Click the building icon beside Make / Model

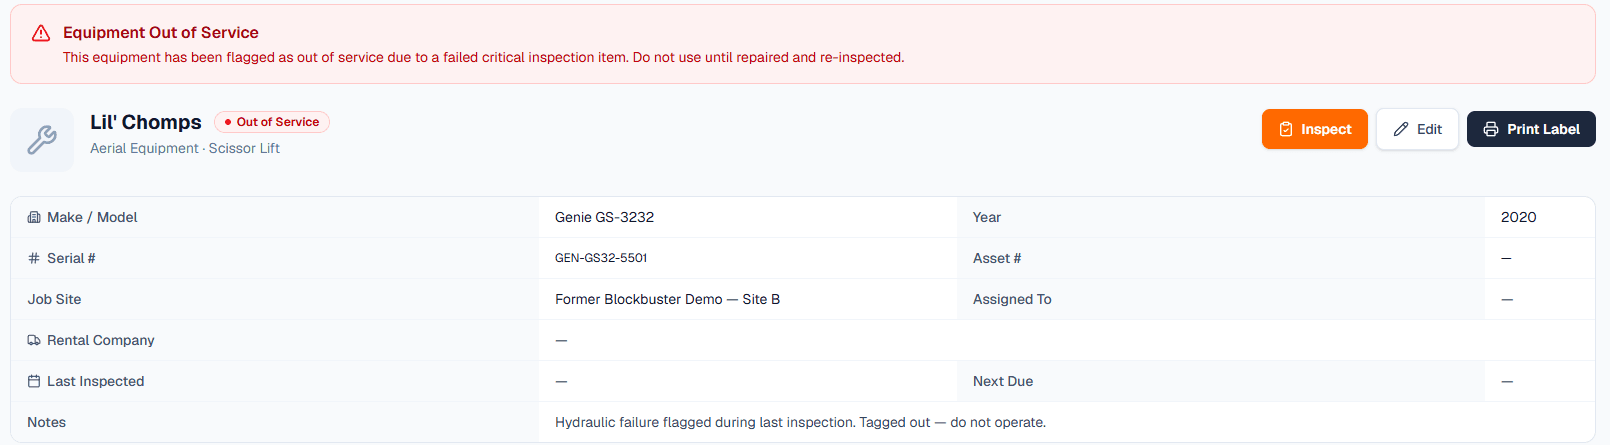point(34,217)
